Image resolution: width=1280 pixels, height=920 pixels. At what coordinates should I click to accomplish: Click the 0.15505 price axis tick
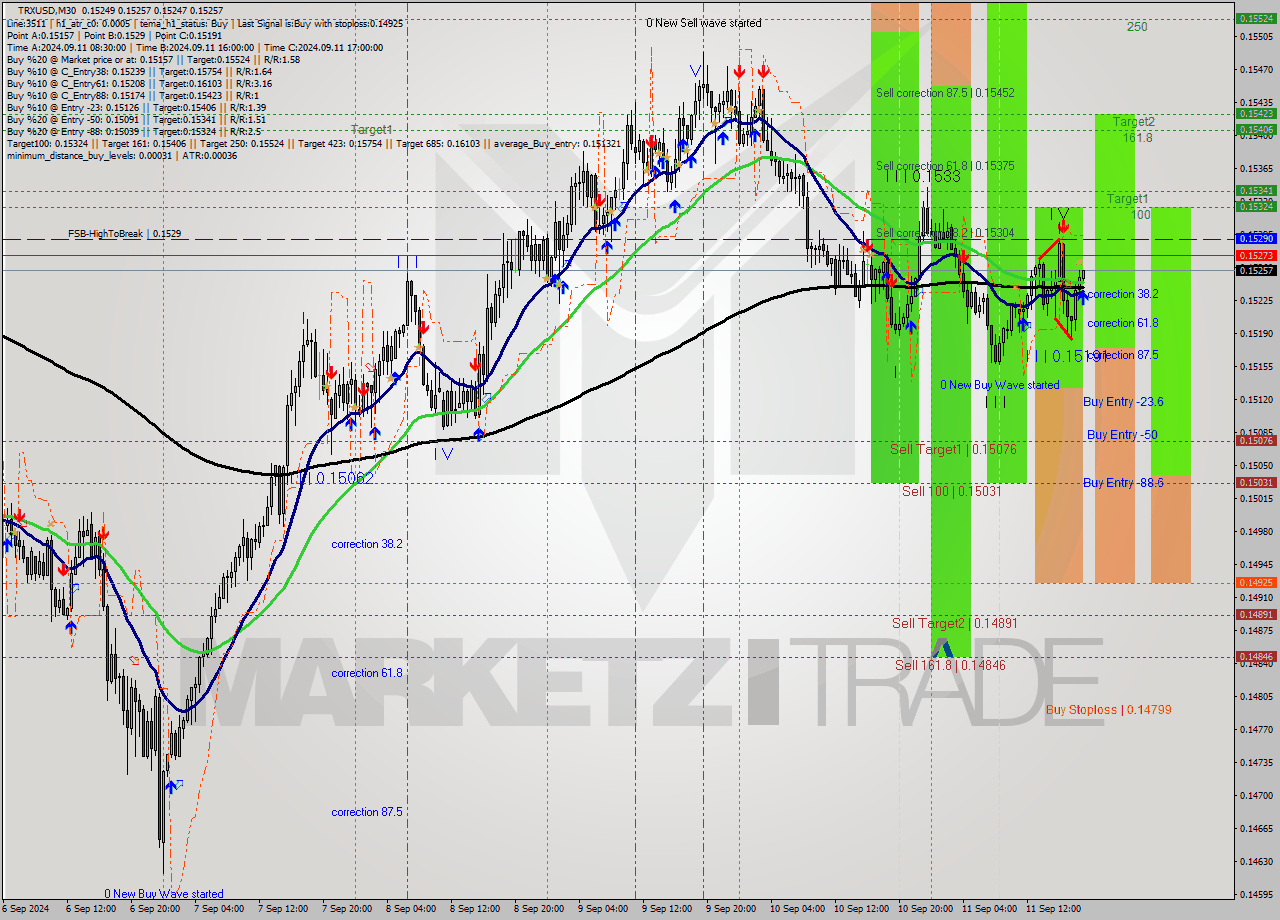click(1256, 36)
